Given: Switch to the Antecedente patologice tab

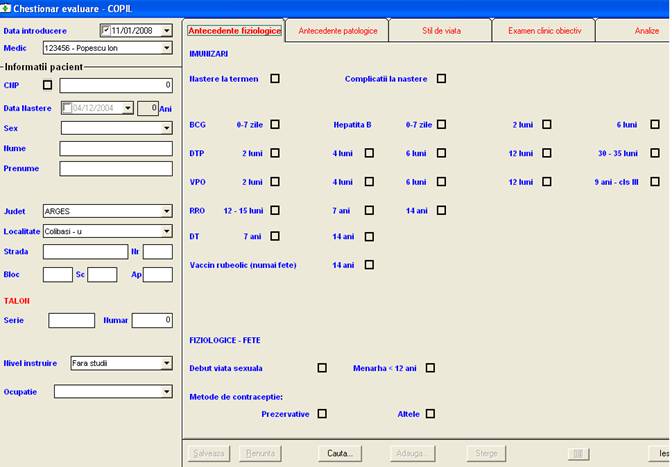Looking at the screenshot, I should (338, 32).
